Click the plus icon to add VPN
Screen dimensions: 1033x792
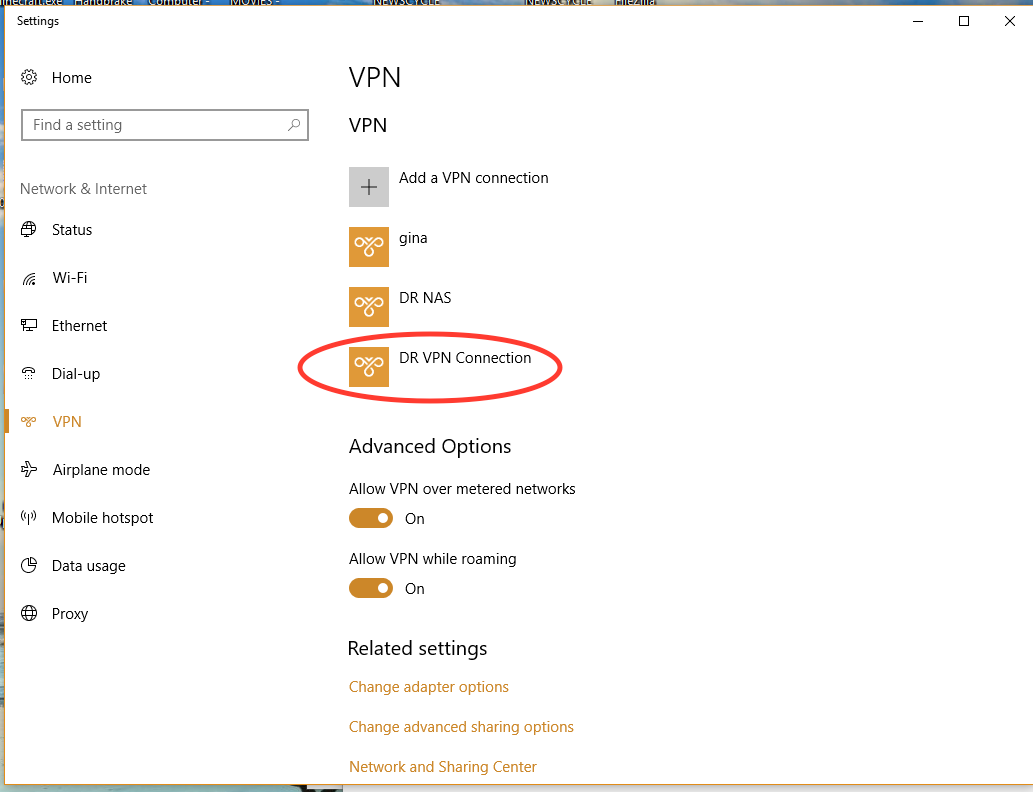tap(369, 187)
